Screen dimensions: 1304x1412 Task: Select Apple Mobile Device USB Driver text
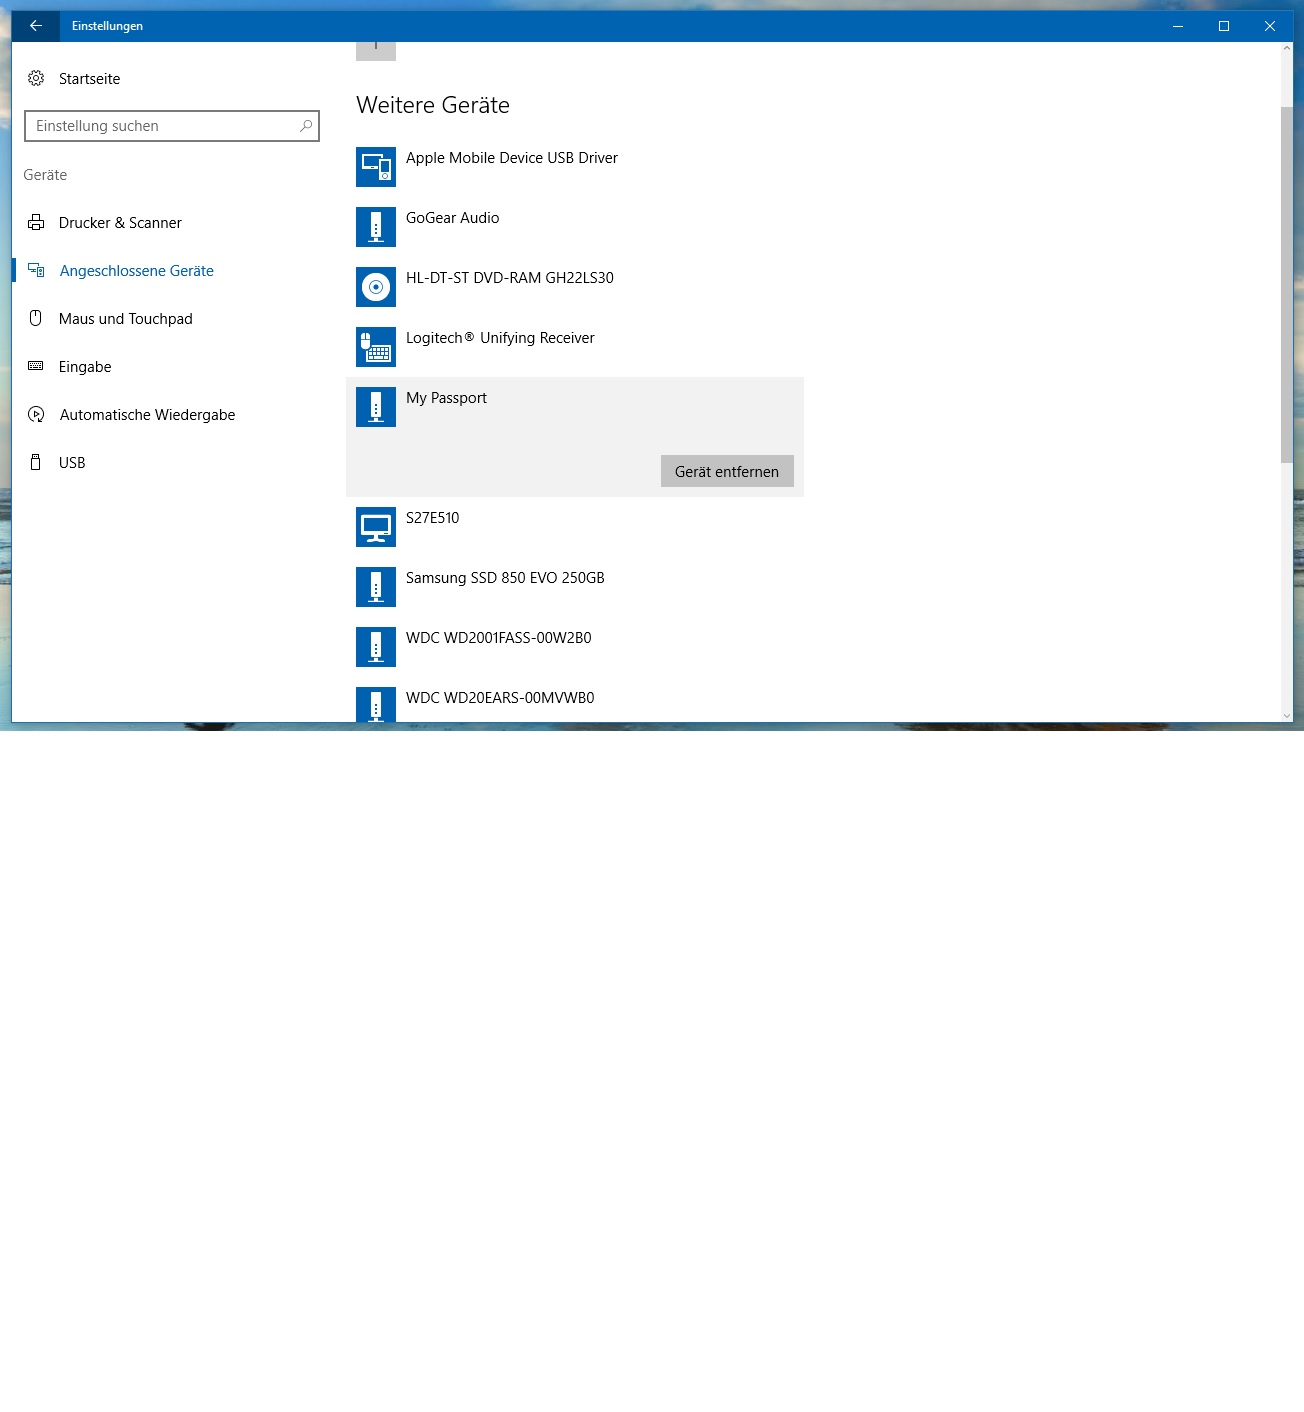512,158
